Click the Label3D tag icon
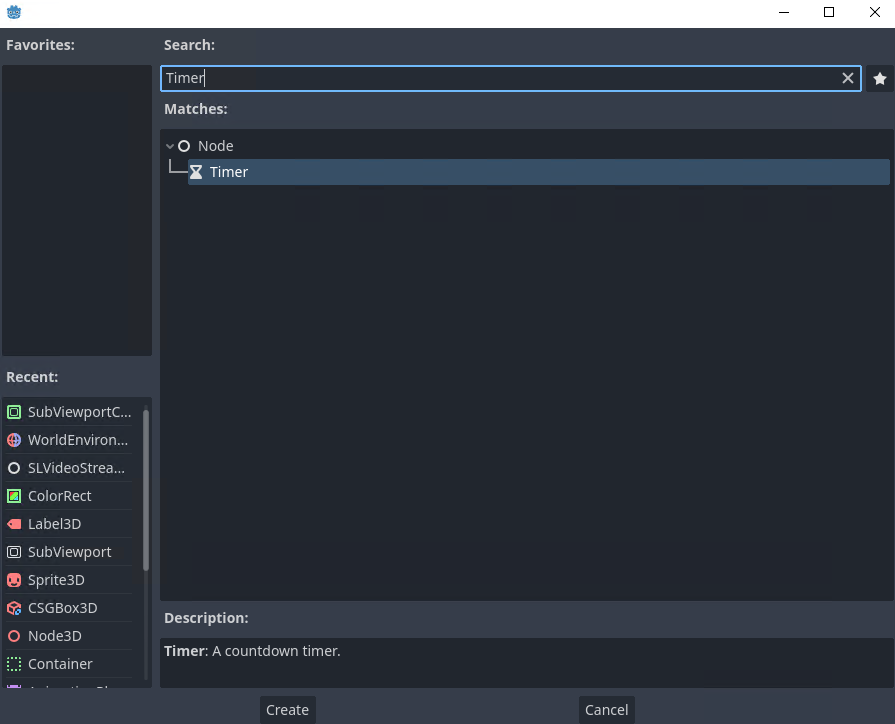The height and width of the screenshot is (724, 895). (14, 524)
